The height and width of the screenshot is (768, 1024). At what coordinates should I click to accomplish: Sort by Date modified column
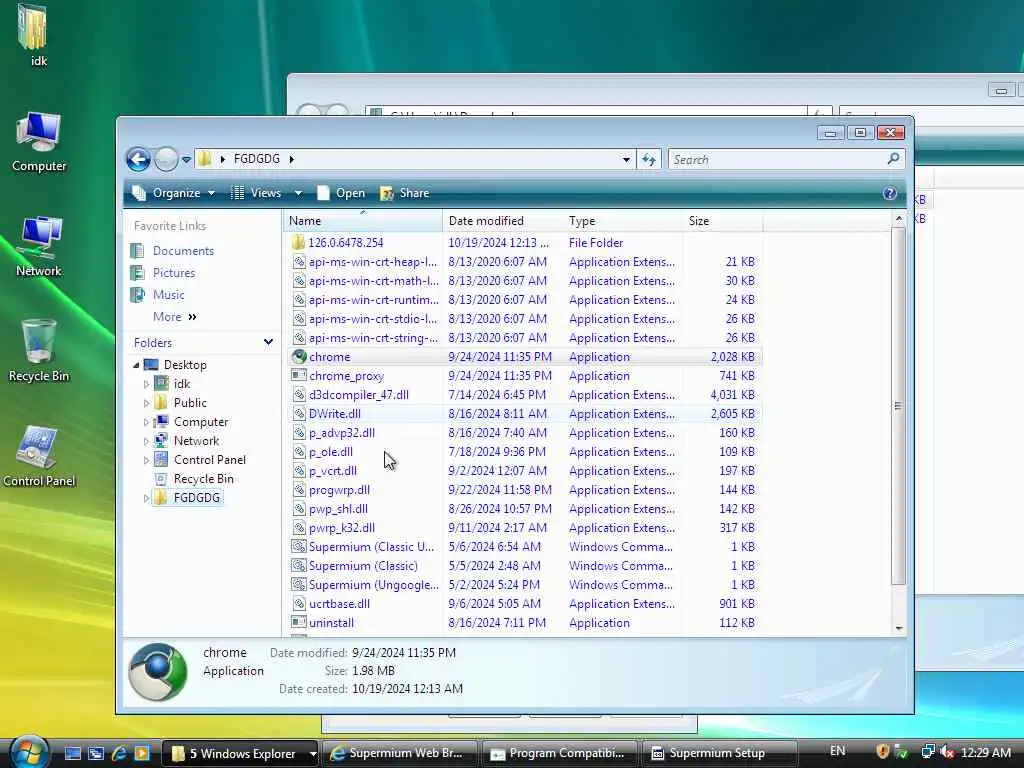(x=502, y=221)
